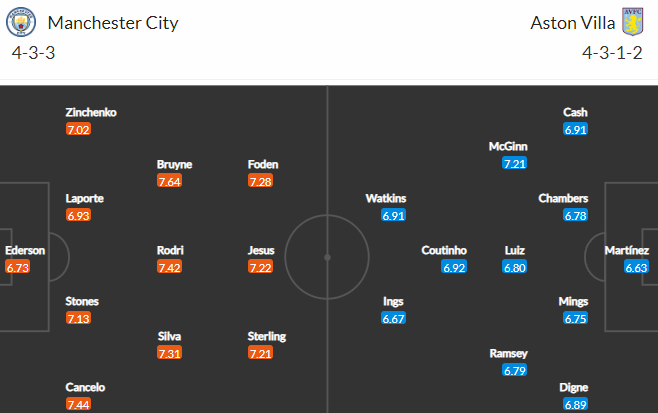Select player Zinchenko on the pitch
658x413 pixels.
91,112
